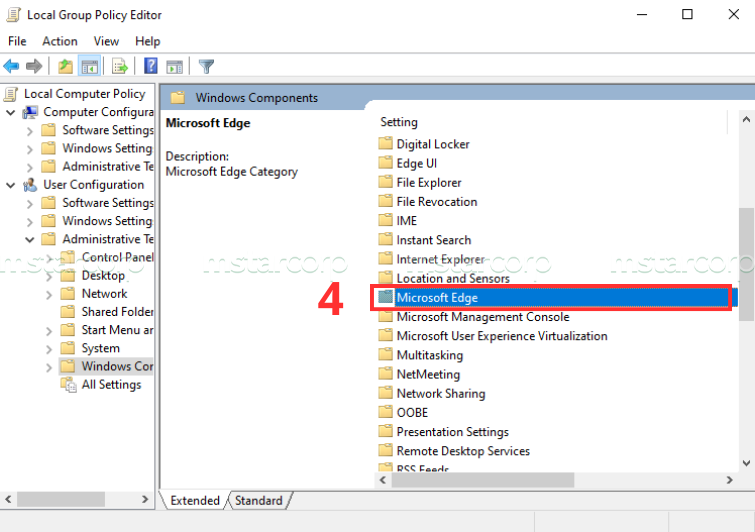Screen dimensions: 755x532
Task: Collapse the User Configuration node
Action: [x=11, y=185]
